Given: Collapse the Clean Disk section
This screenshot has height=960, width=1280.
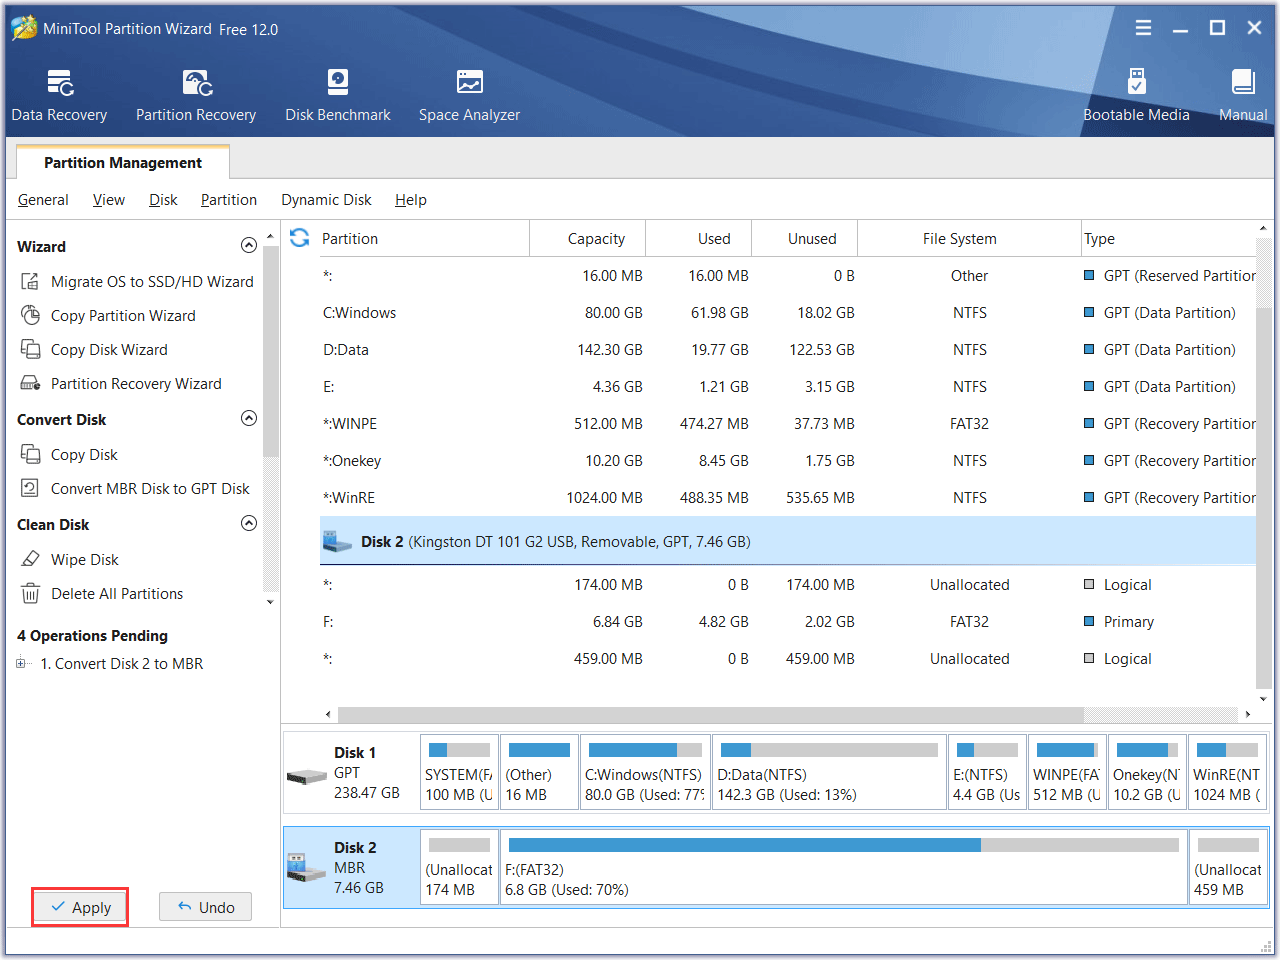Looking at the screenshot, I should (249, 524).
